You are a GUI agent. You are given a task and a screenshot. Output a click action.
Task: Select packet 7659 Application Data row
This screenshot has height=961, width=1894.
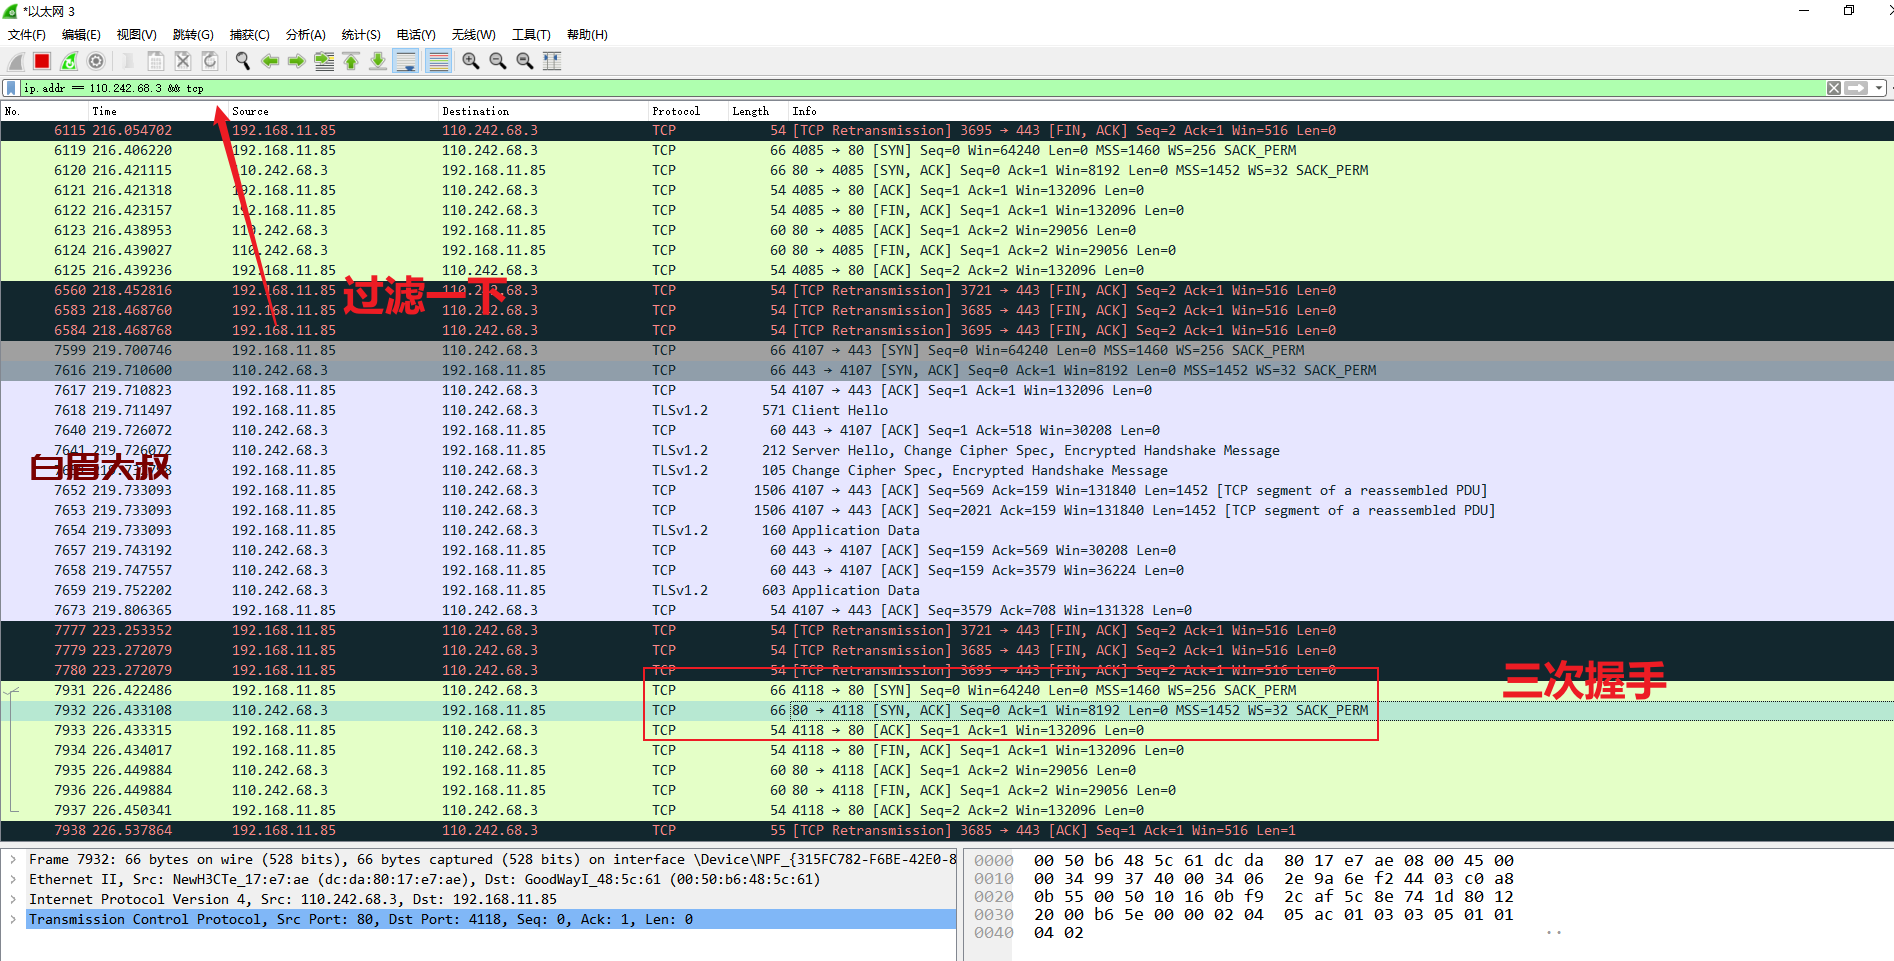(947, 590)
